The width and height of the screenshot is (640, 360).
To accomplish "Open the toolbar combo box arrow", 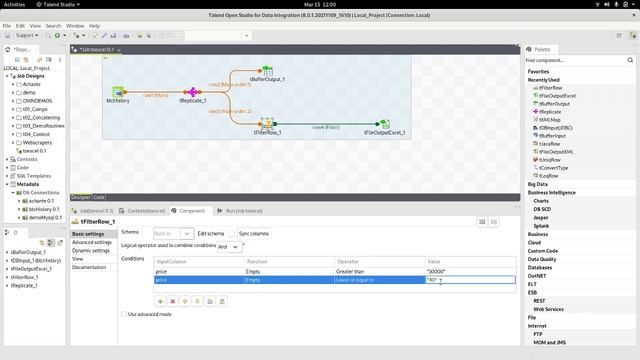I will coord(246,36).
